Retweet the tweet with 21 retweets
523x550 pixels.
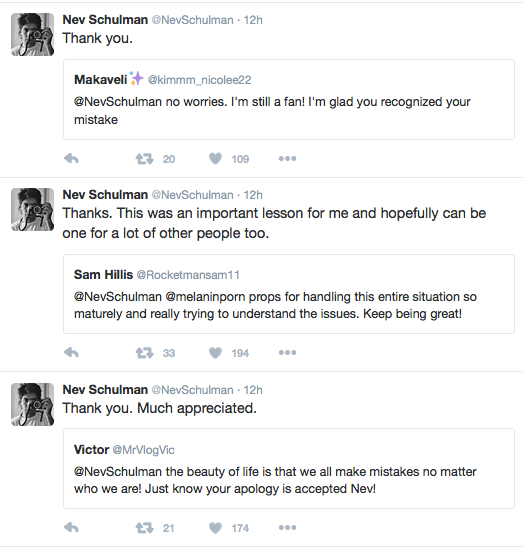[145, 528]
